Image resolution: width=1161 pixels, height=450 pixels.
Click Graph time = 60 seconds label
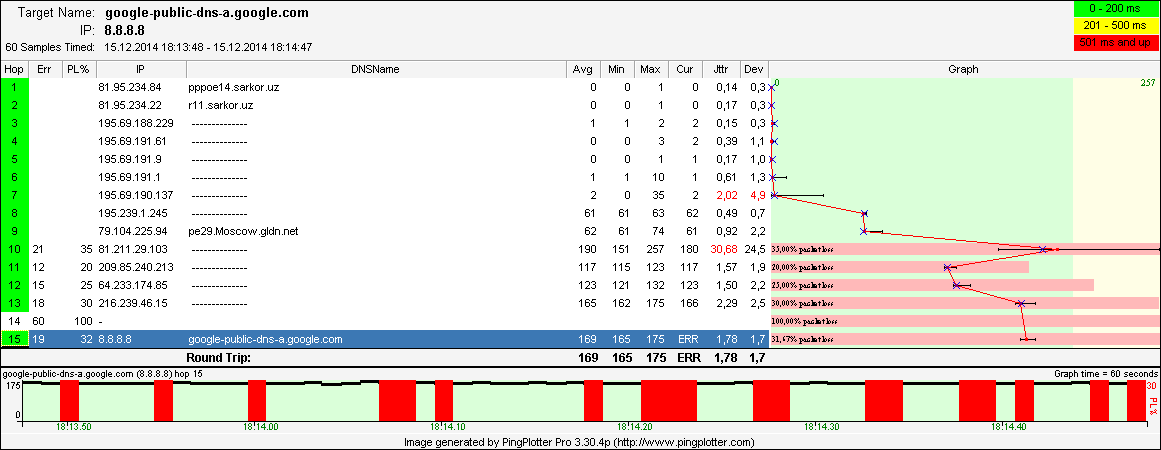coord(1106,375)
